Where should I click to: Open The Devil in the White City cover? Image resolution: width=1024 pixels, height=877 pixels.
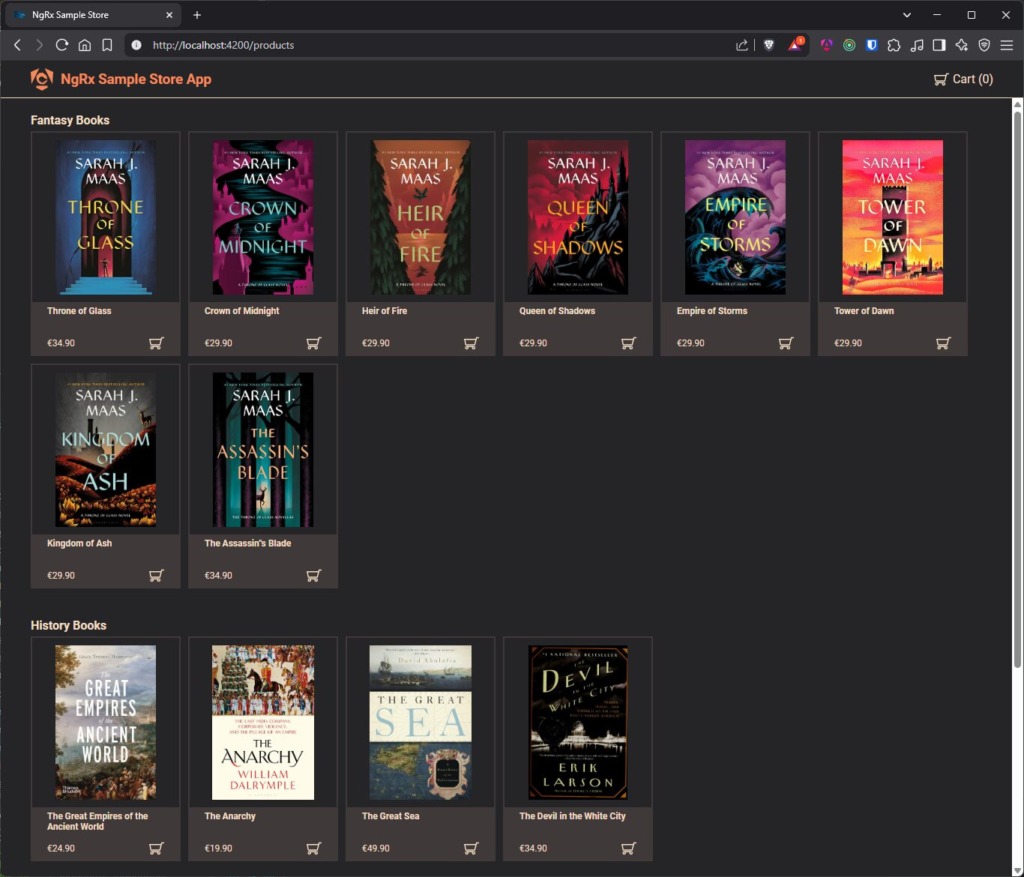[577, 722]
